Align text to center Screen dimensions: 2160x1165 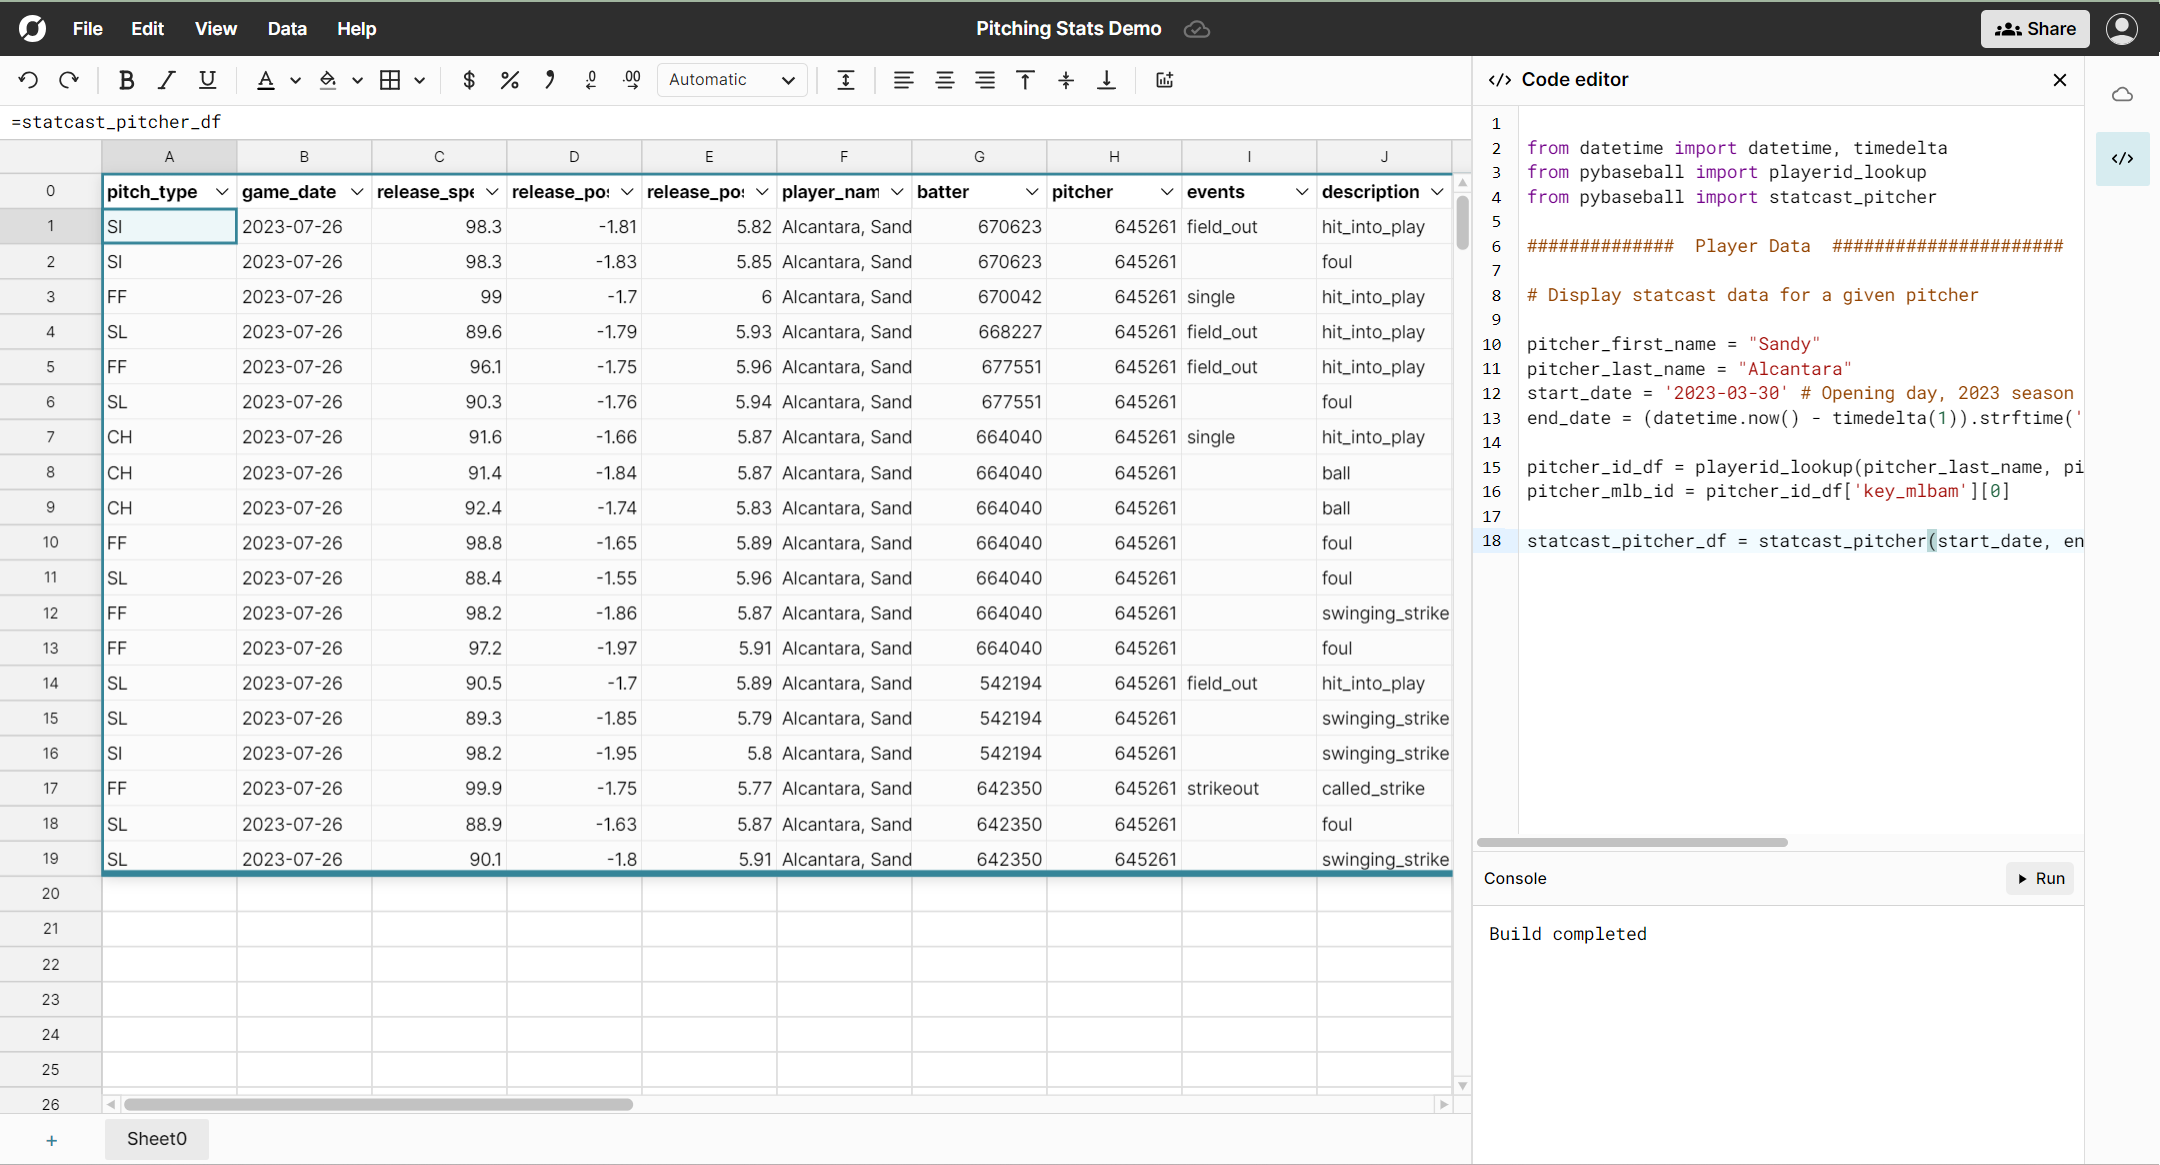[944, 80]
